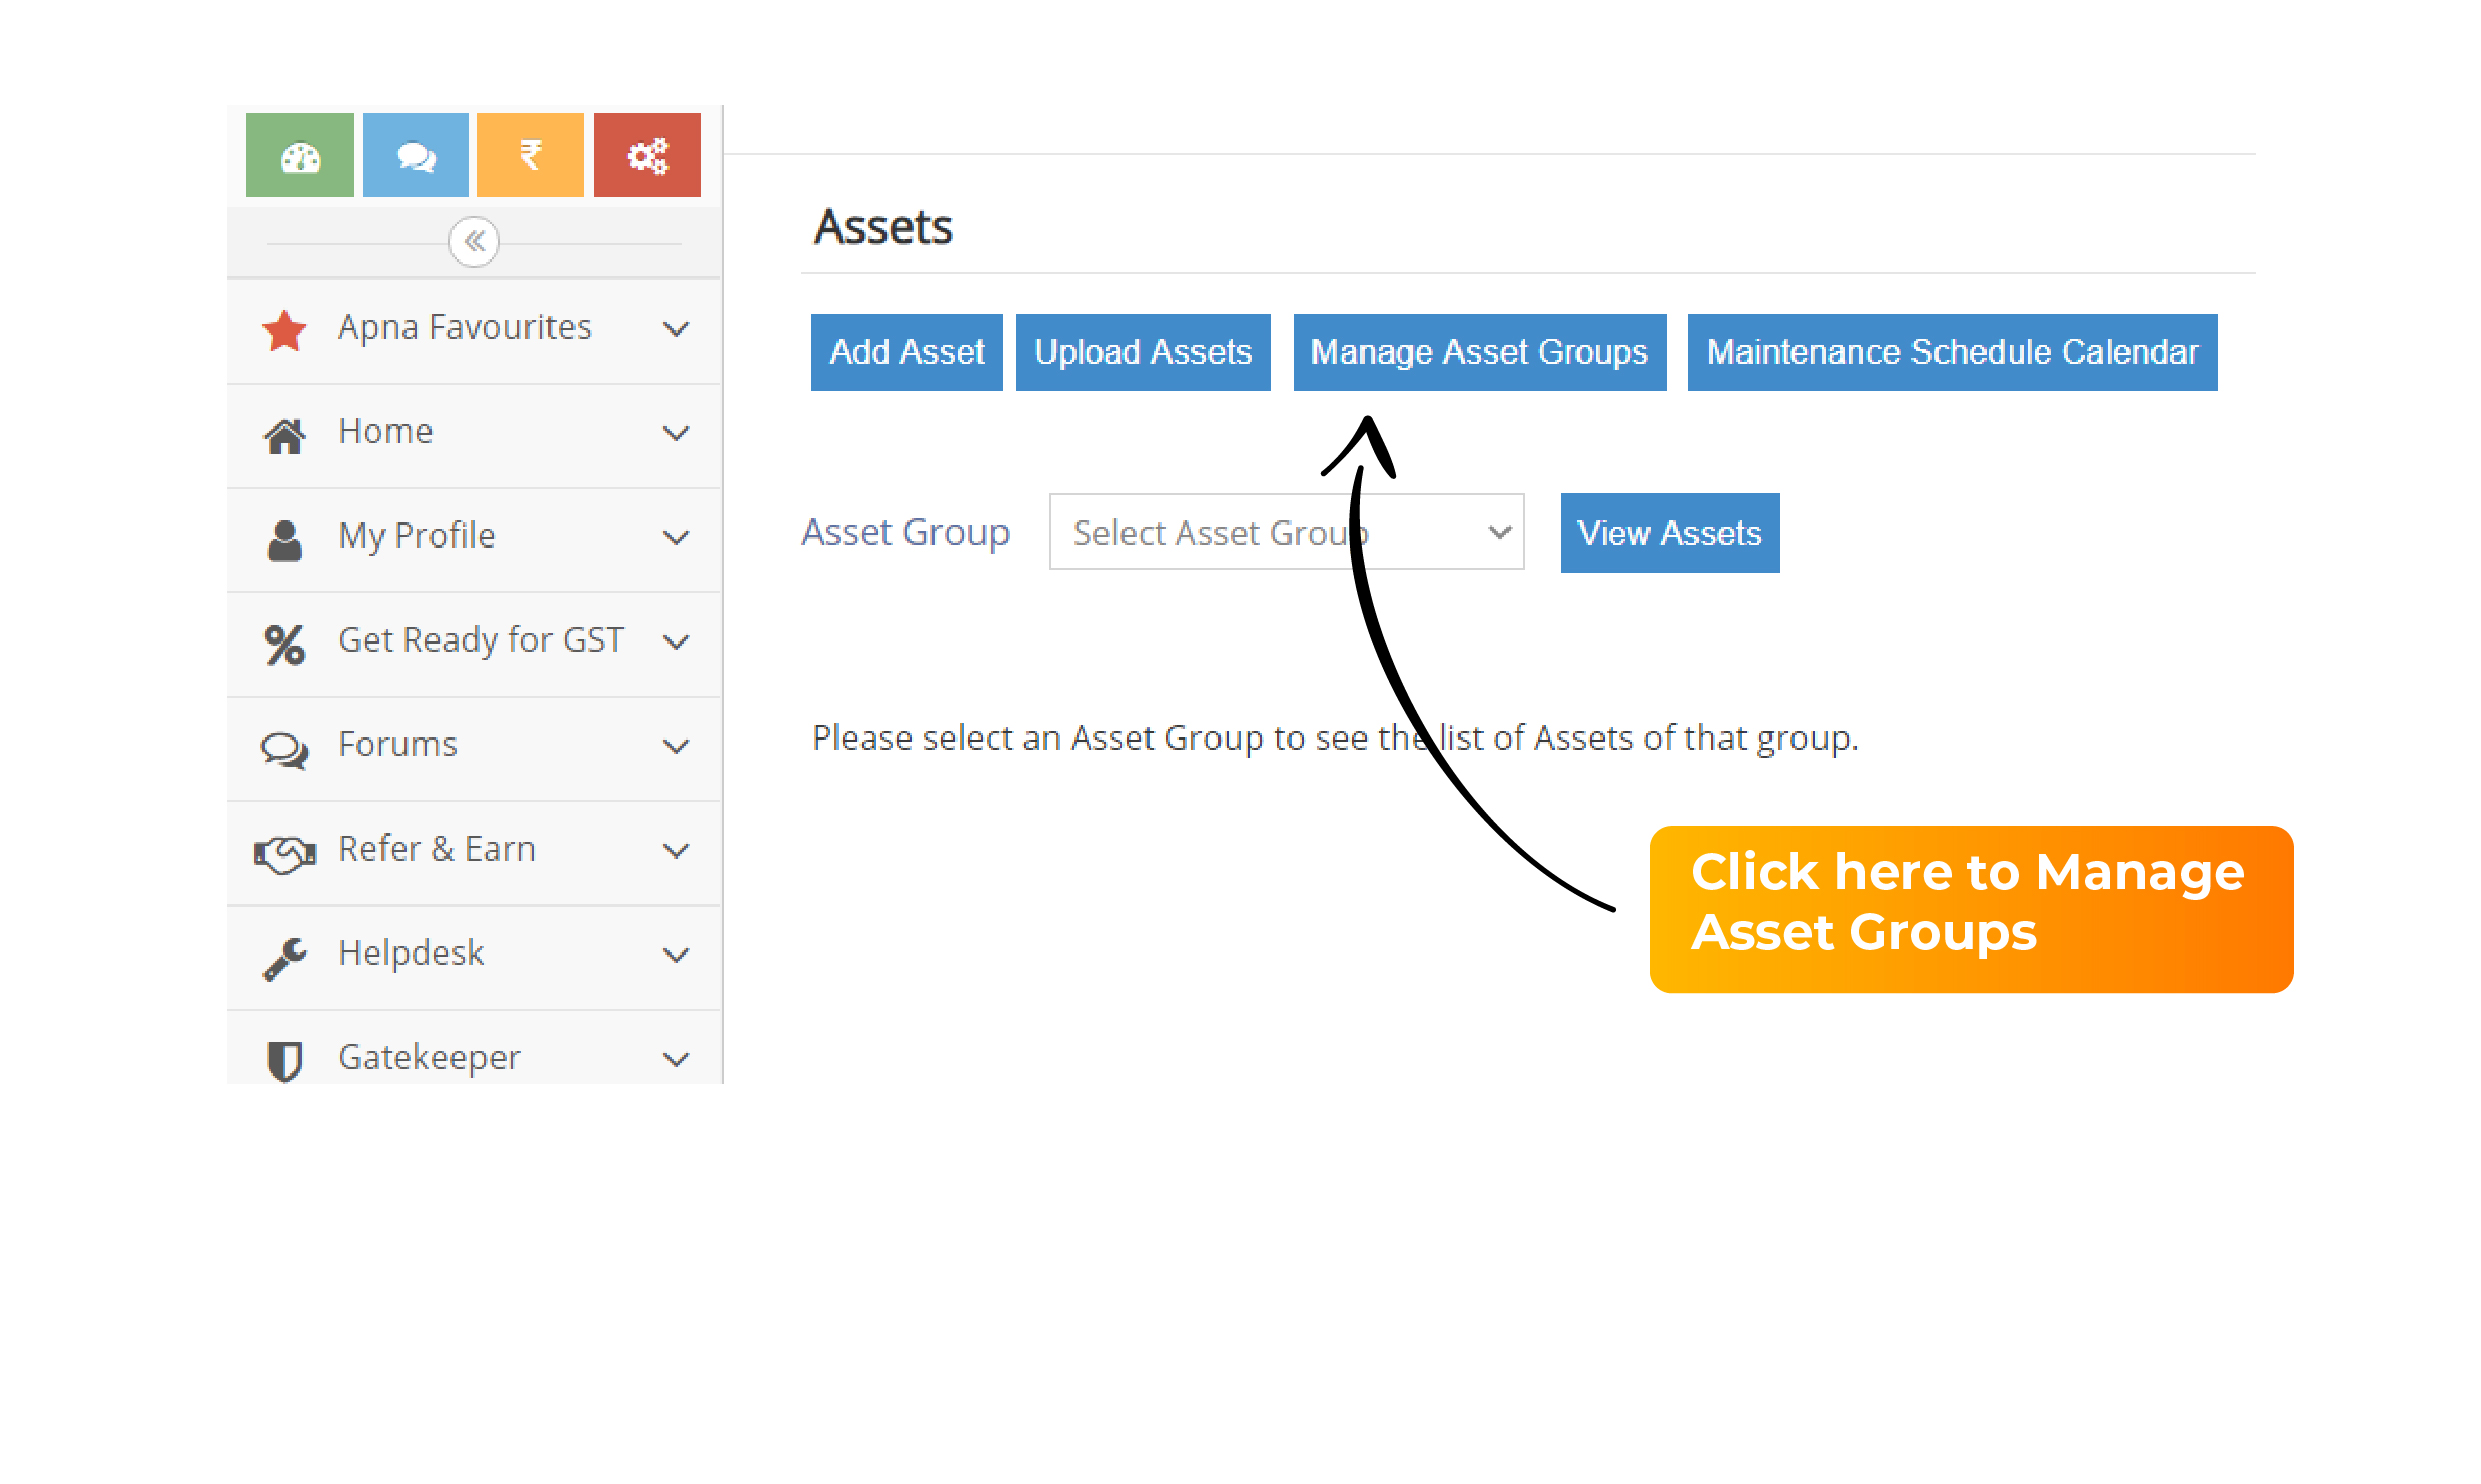Screen dimensions: 2481x1484
Task: Click the Helpdesk wrench icon
Action: 285,958
